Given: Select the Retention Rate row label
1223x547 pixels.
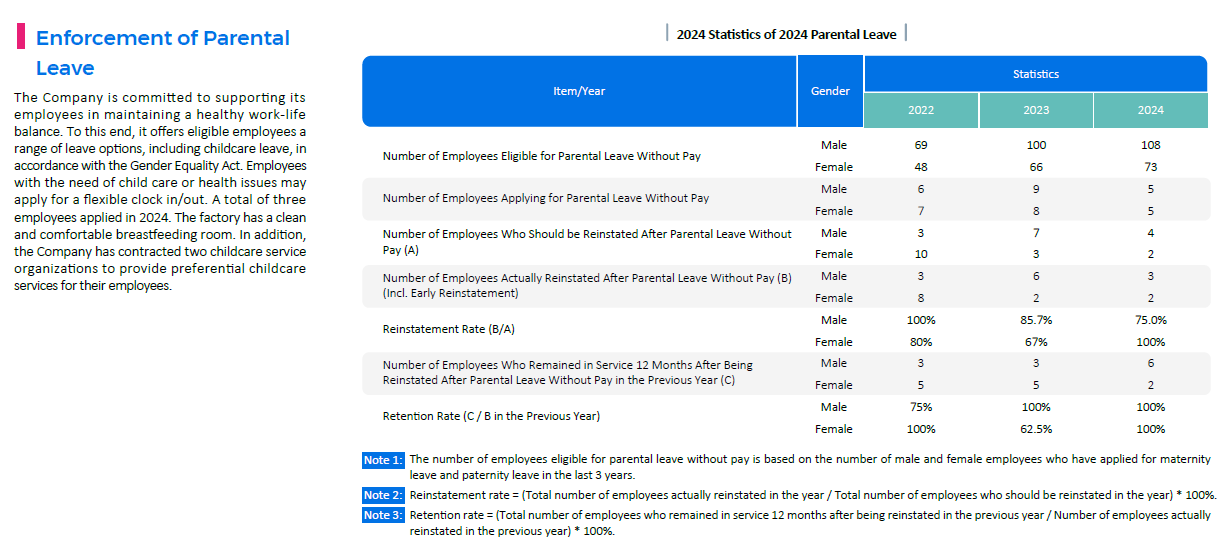Looking at the screenshot, I should point(491,416).
